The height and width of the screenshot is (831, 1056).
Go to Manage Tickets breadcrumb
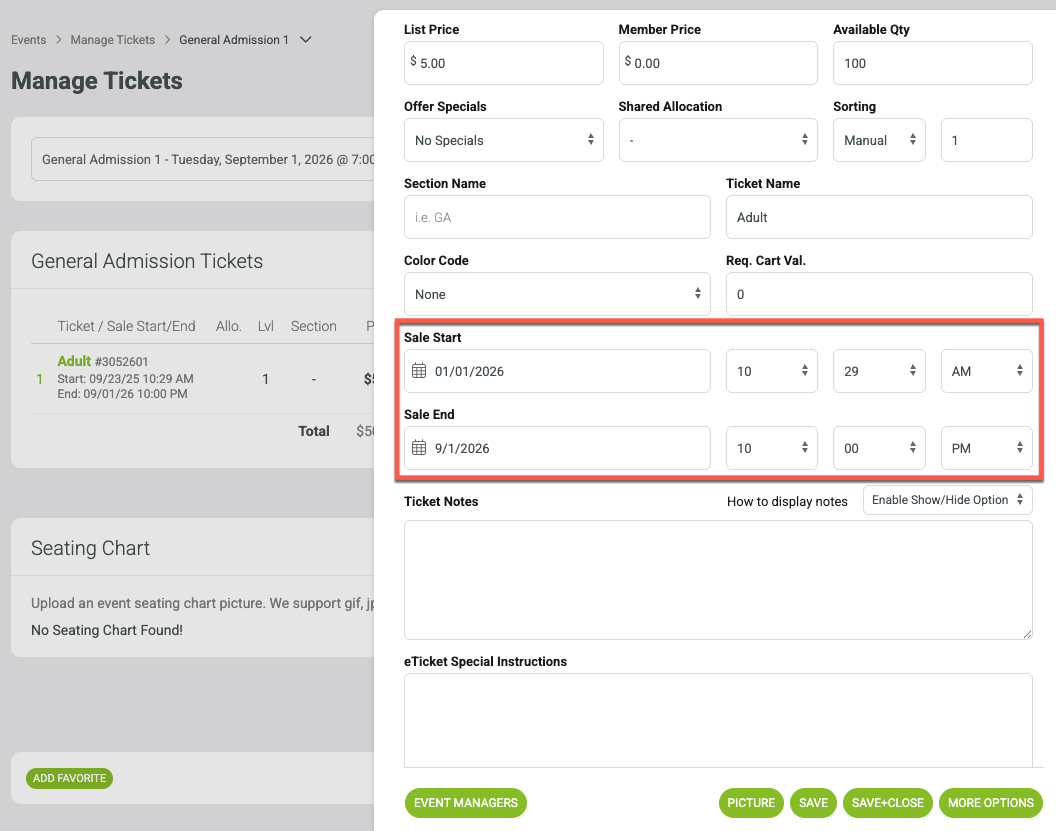tap(112, 40)
